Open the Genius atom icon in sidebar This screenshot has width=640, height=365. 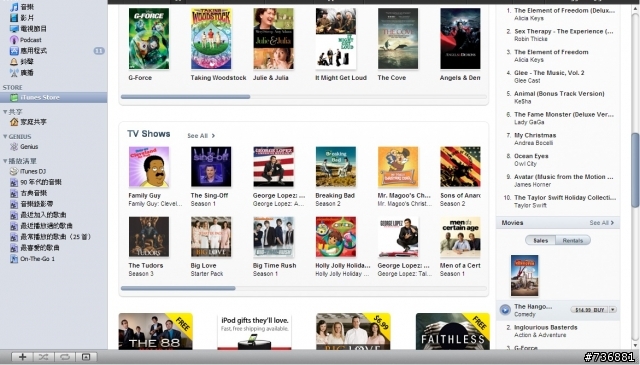[x=14, y=147]
